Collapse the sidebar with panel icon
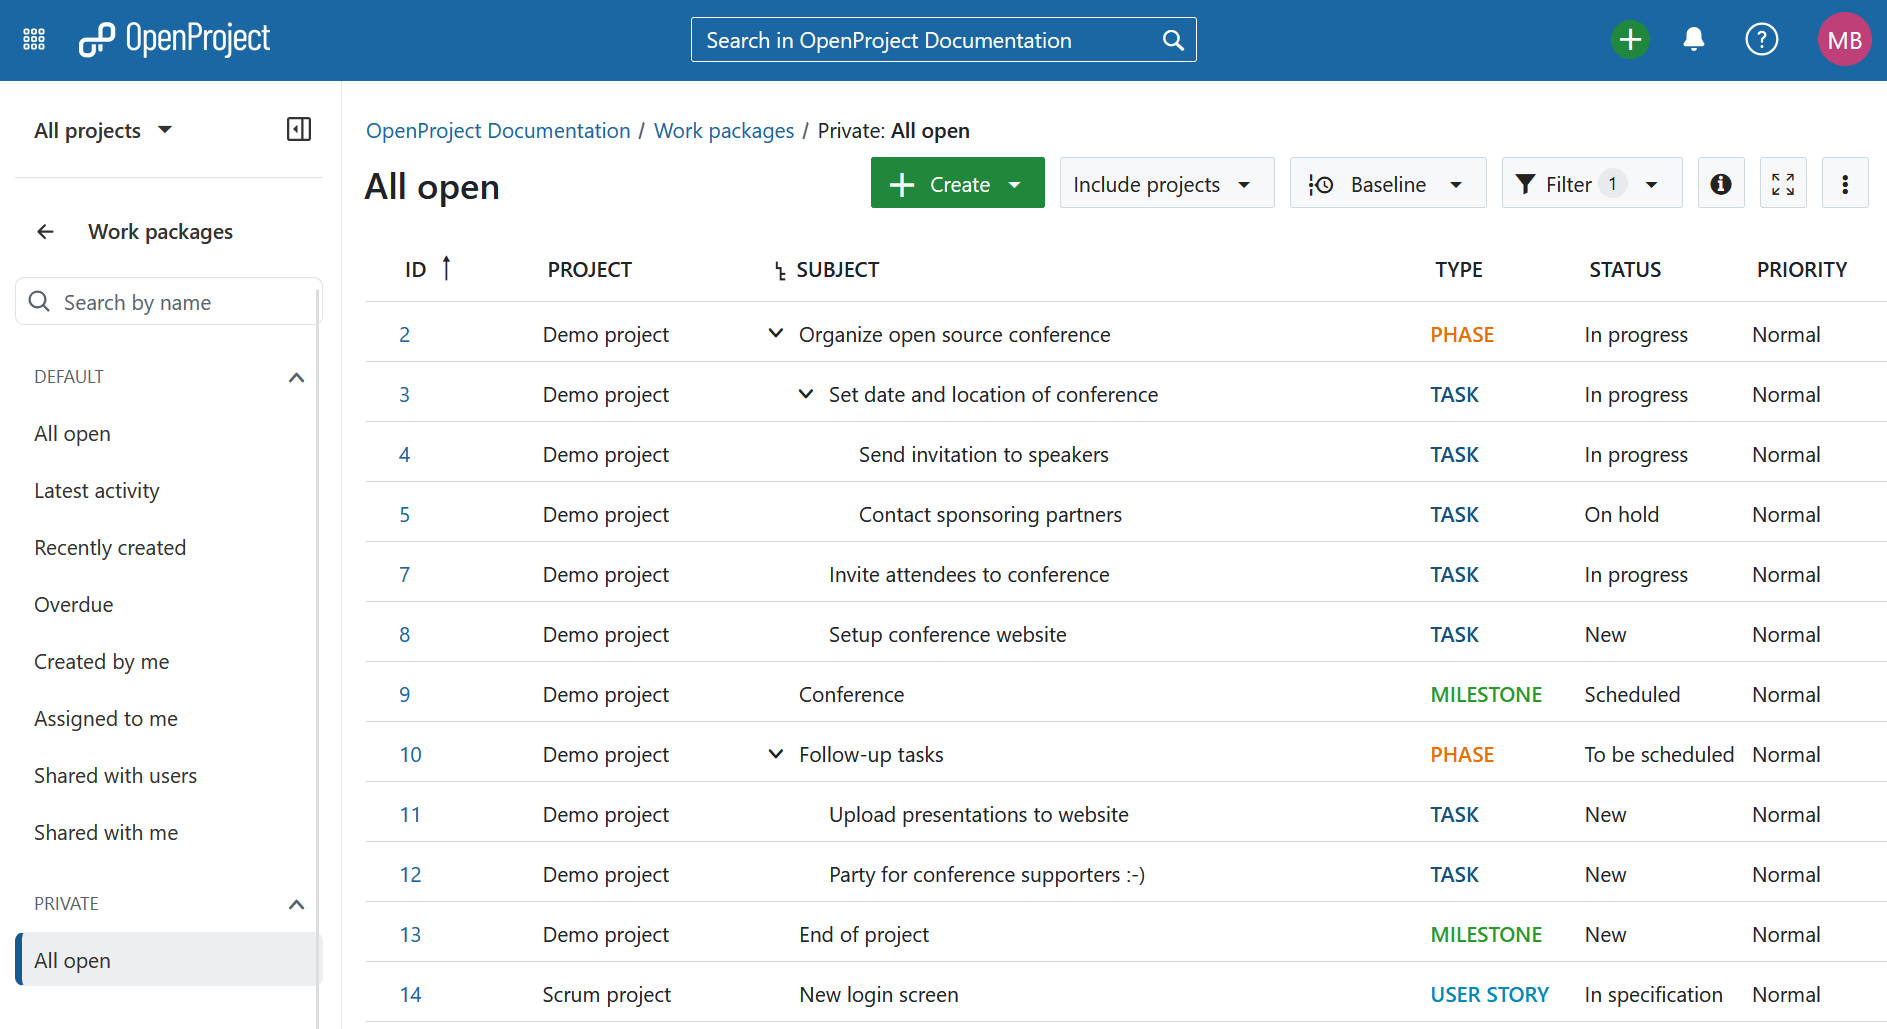Screen dimensions: 1887x1029 (299, 129)
